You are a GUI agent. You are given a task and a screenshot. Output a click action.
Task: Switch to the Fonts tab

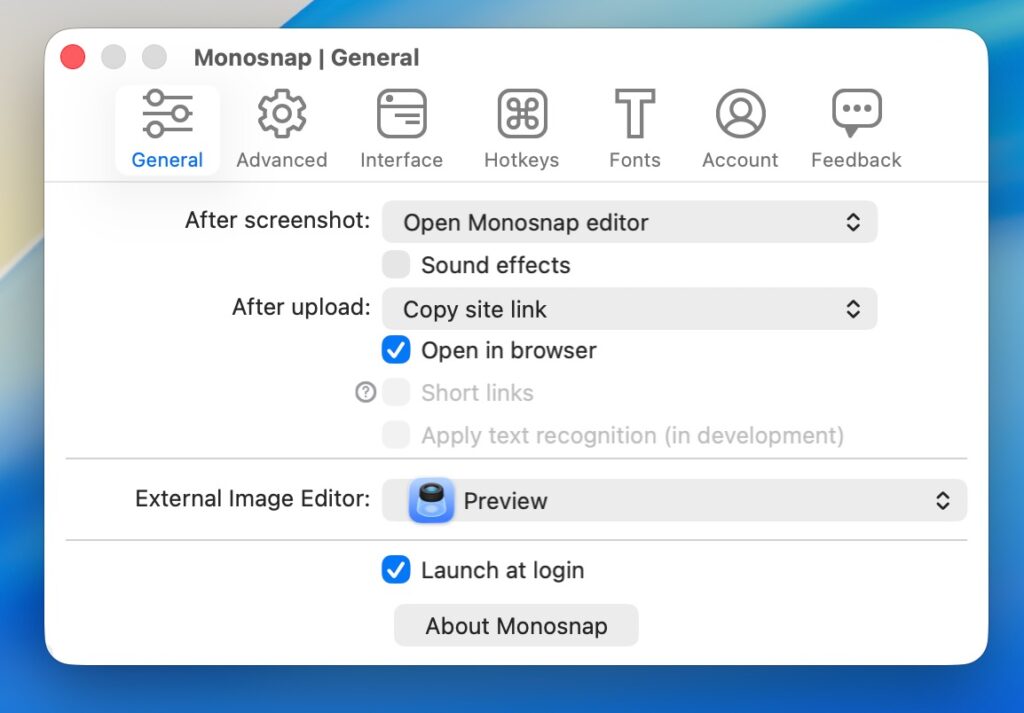635,130
